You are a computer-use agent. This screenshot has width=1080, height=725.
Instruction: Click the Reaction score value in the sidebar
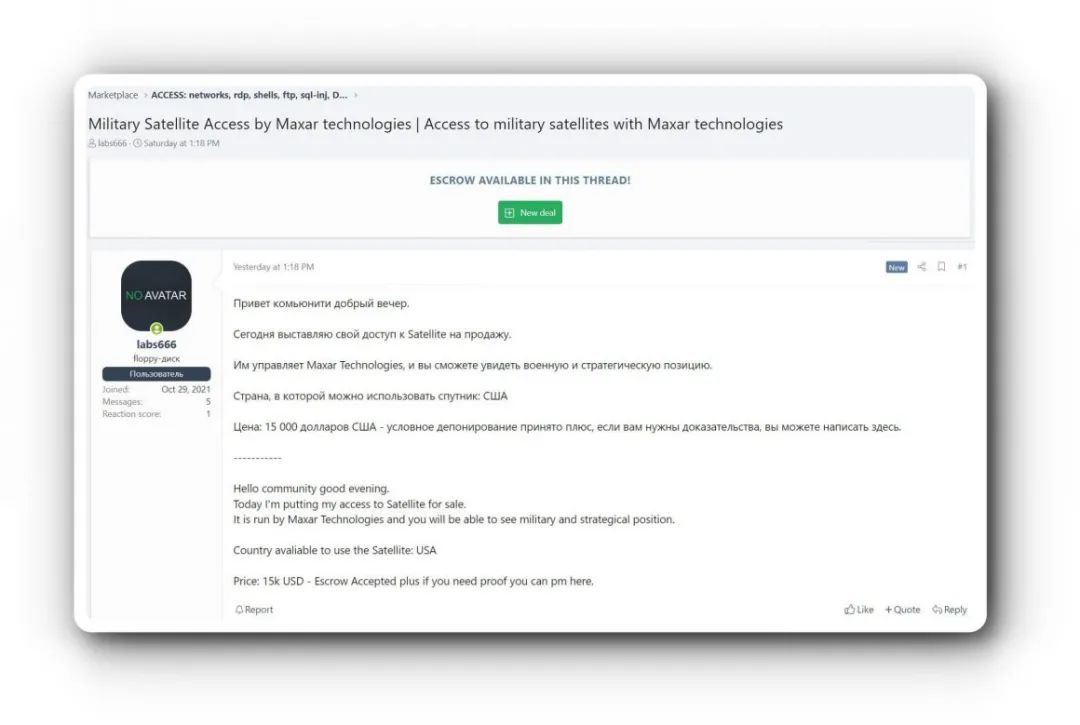(208, 414)
